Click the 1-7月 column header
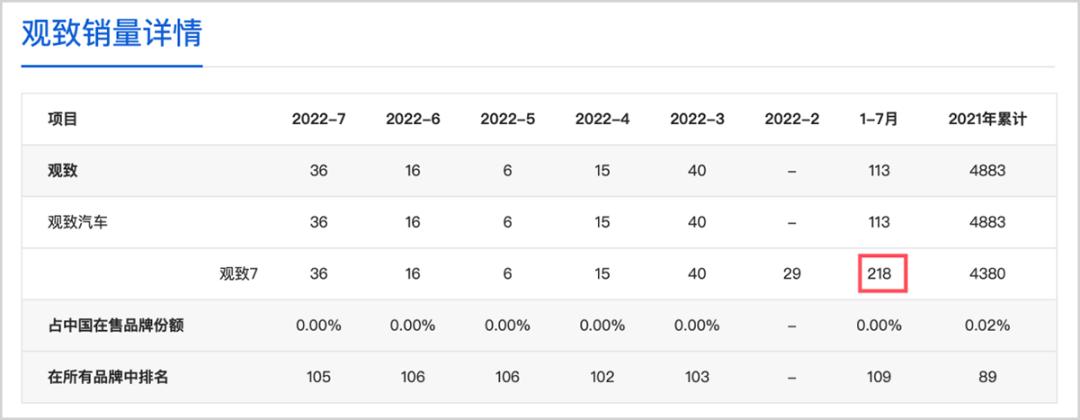Image resolution: width=1080 pixels, height=420 pixels. pos(879,119)
